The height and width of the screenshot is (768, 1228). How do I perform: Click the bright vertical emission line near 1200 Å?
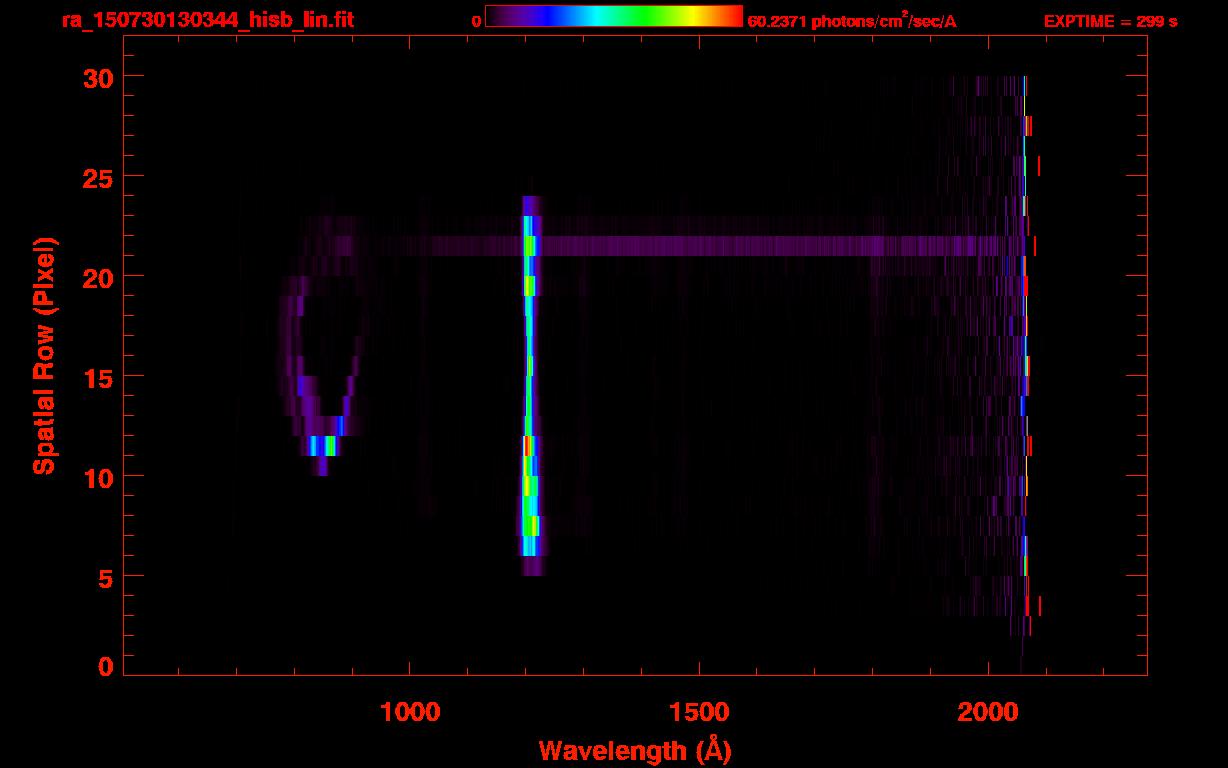[530, 385]
